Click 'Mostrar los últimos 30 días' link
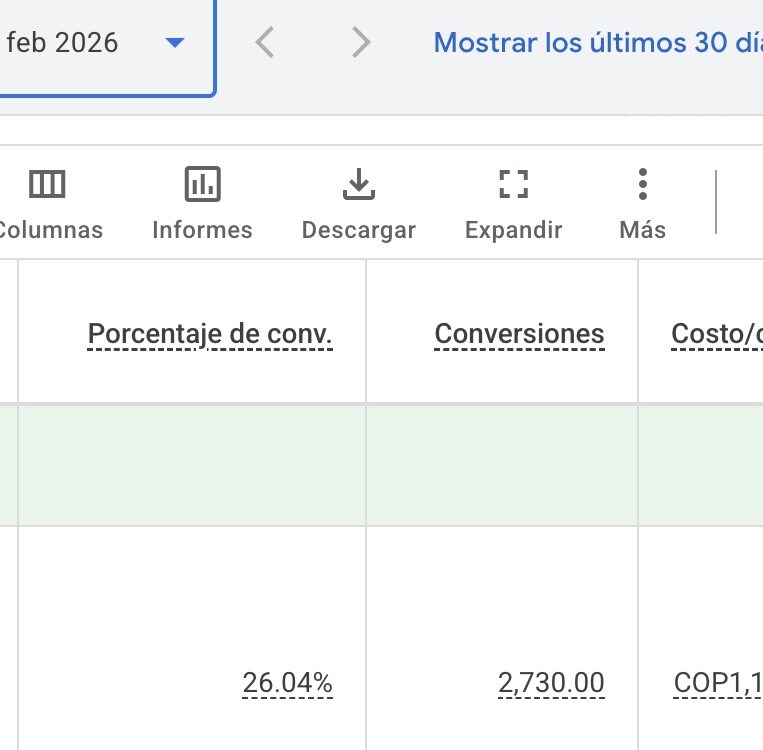 (597, 42)
